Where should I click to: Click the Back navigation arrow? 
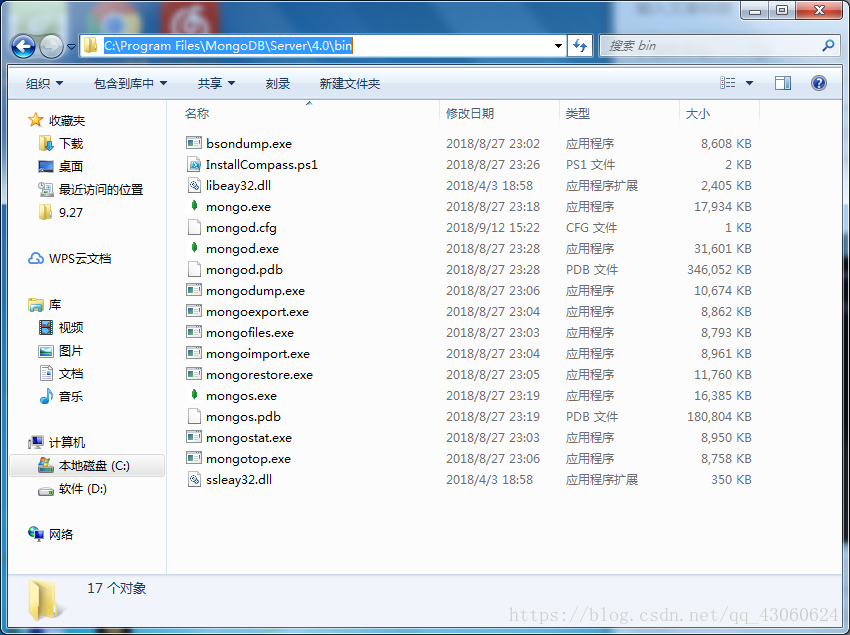23,47
